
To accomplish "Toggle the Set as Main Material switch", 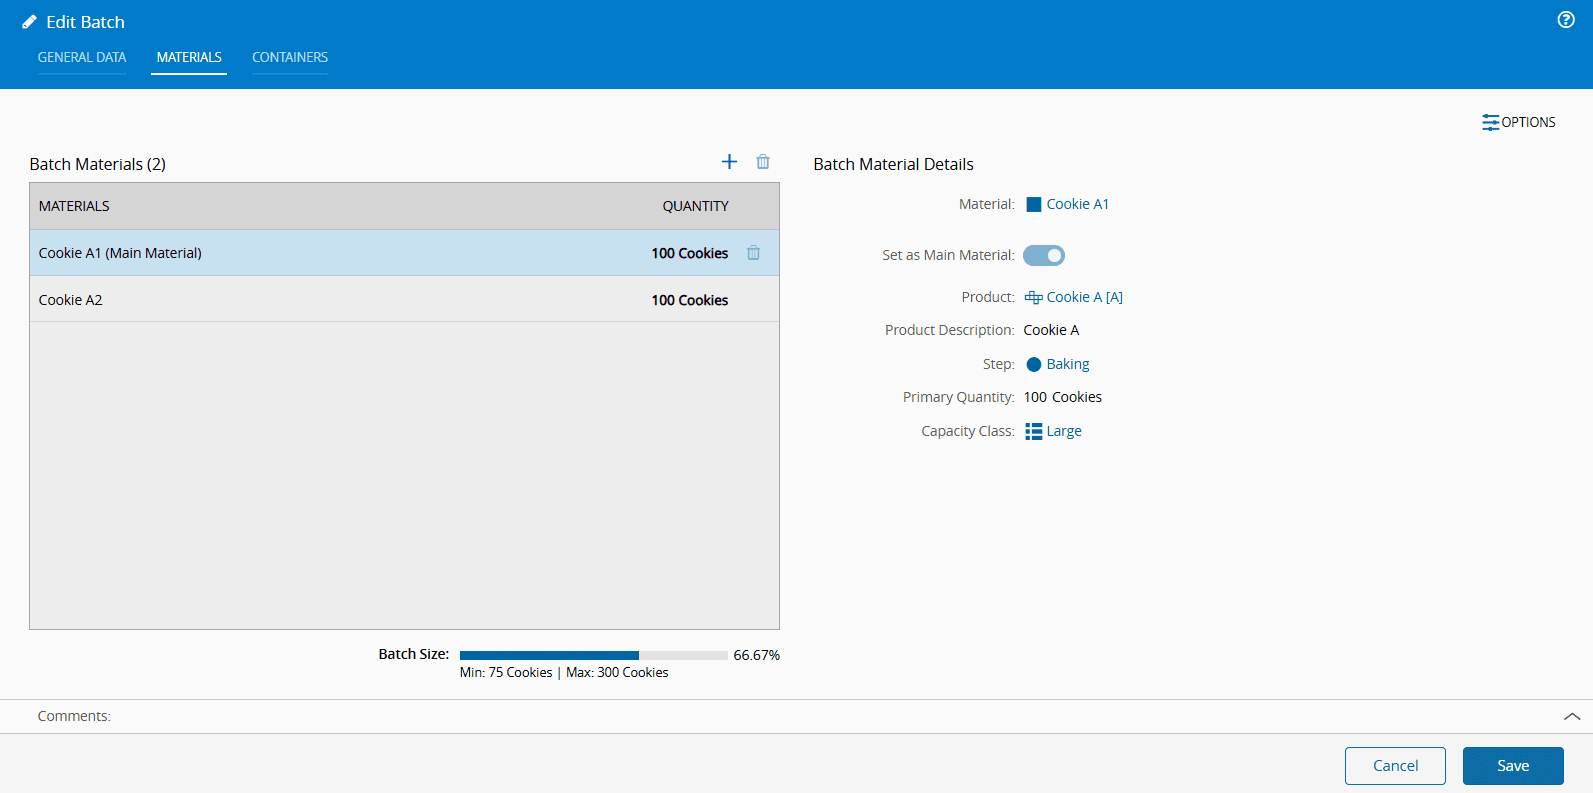I will point(1044,256).
